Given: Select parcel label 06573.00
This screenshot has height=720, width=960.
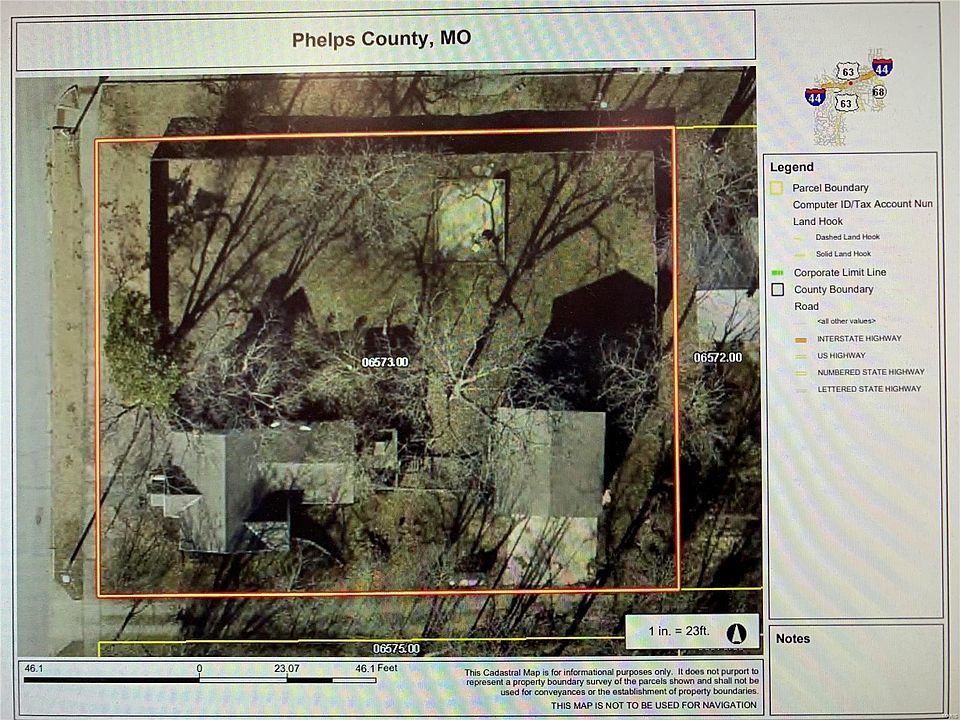Looking at the screenshot, I should click(384, 362).
